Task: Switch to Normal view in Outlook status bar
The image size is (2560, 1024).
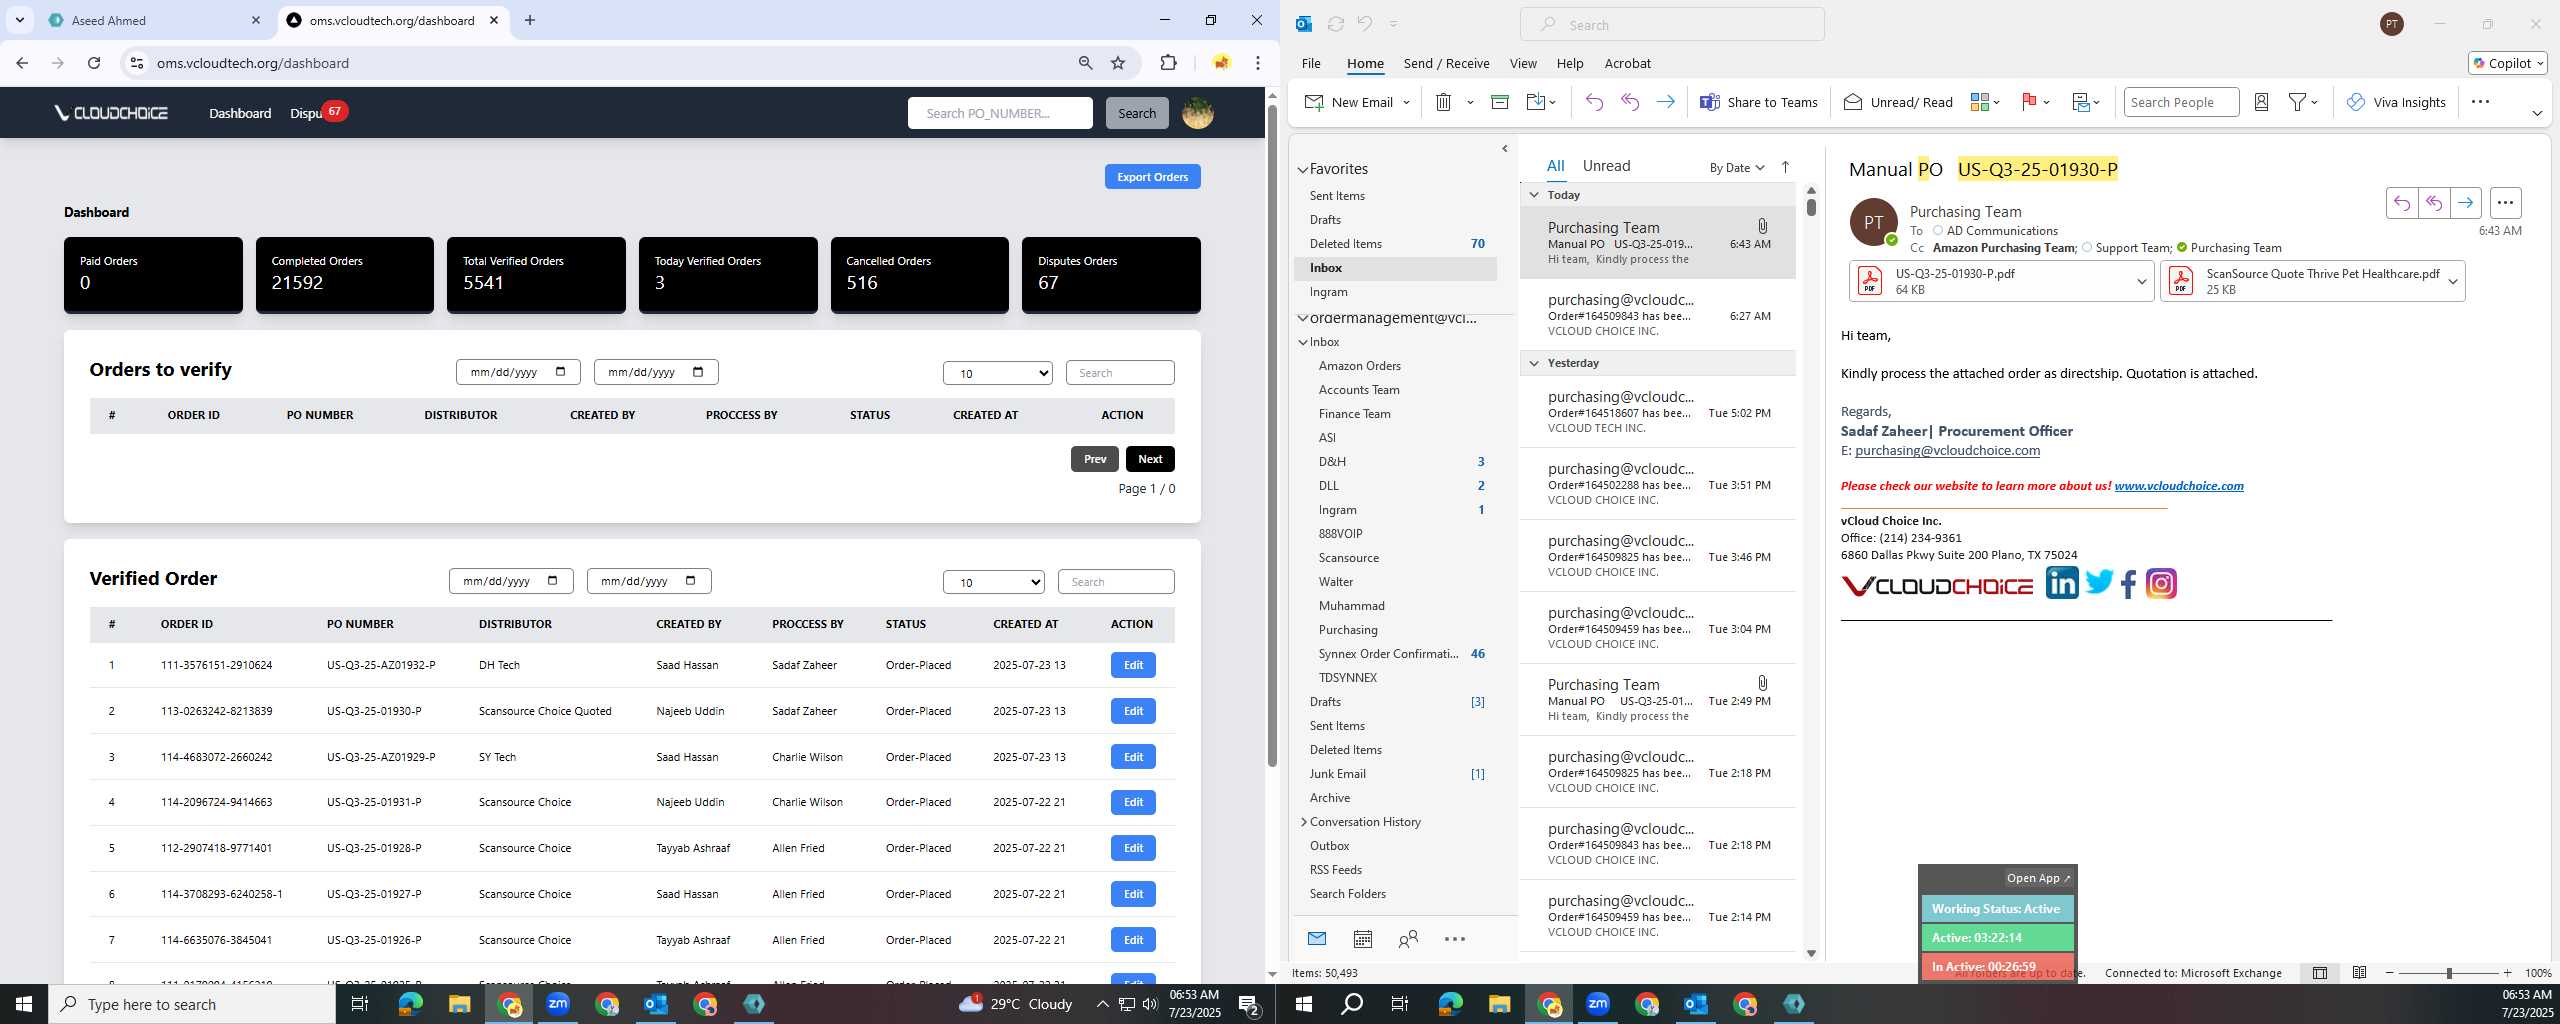Action: (2320, 973)
